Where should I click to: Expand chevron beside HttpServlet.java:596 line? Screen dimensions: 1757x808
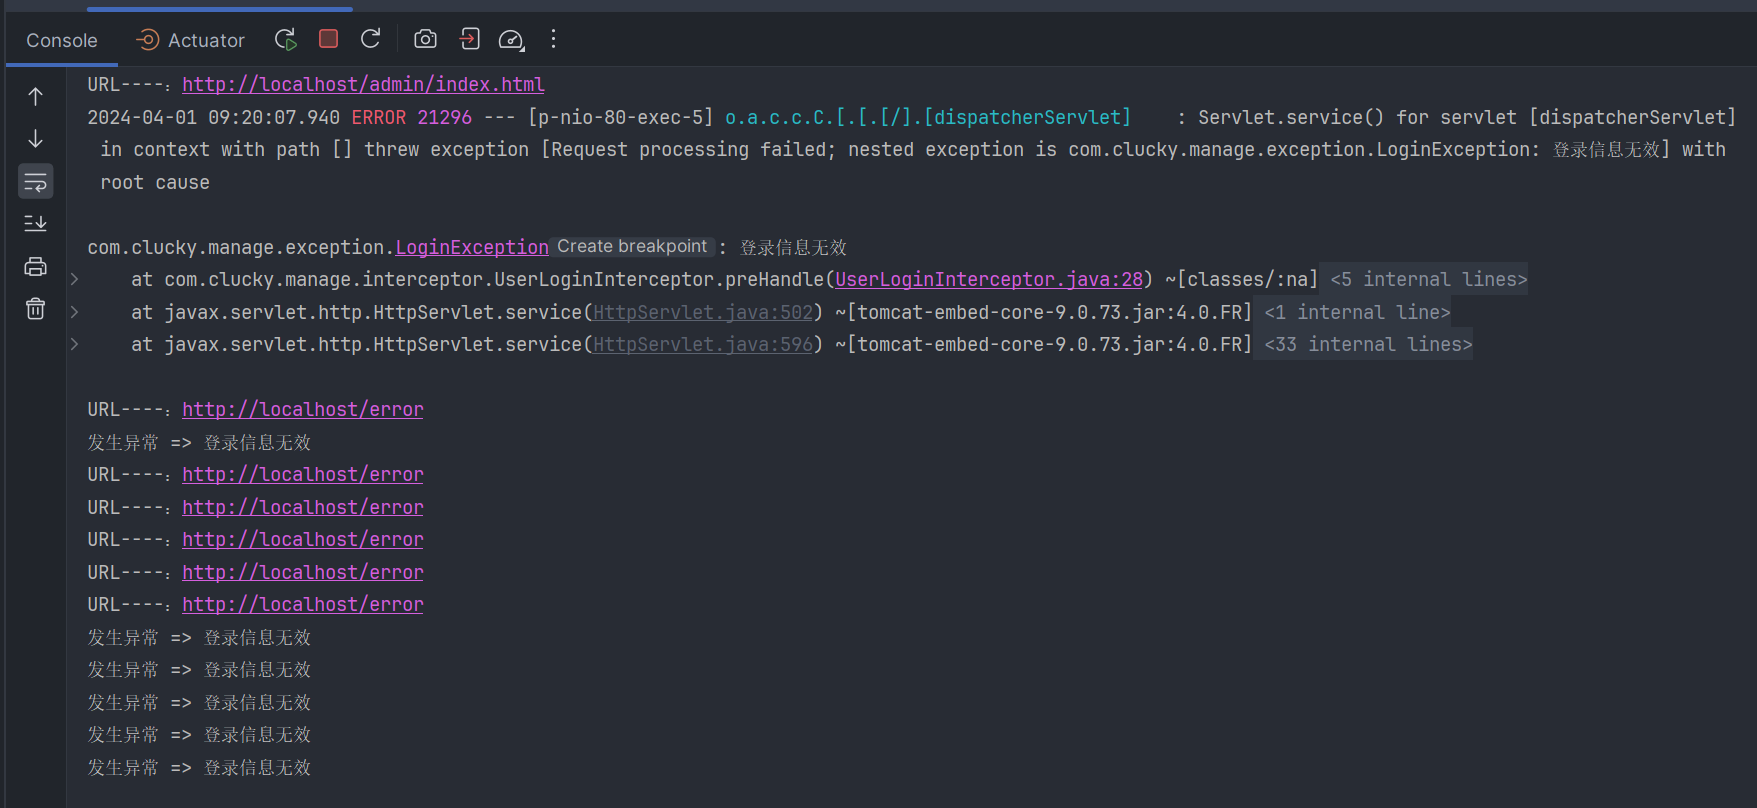tap(75, 345)
